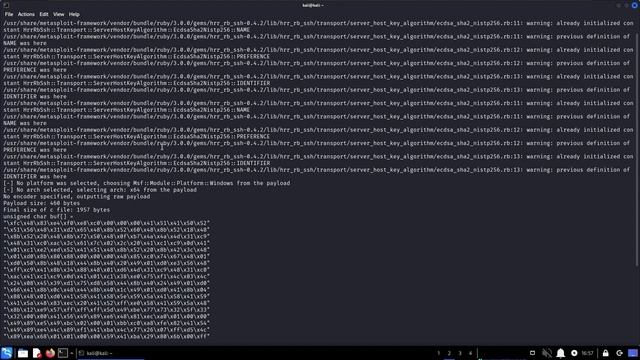The width and height of the screenshot is (640, 360).
Task: Click the muted volume icon in the tray
Action: (x=547, y=353)
